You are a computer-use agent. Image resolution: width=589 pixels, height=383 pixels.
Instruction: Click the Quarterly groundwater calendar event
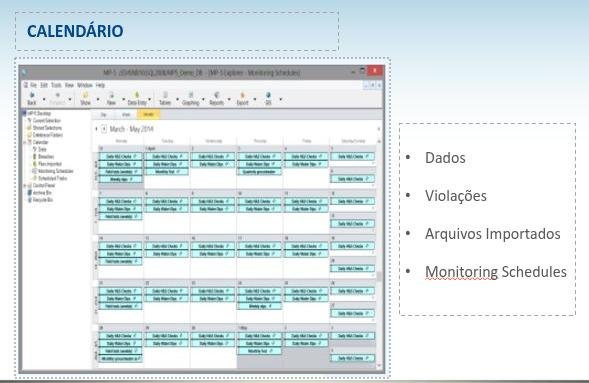[259, 172]
